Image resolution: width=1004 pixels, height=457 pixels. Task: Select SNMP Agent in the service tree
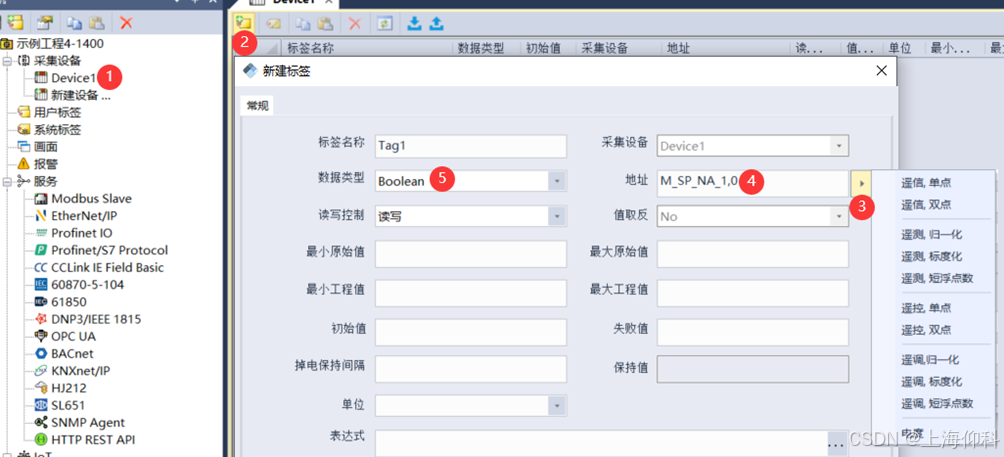(88, 422)
